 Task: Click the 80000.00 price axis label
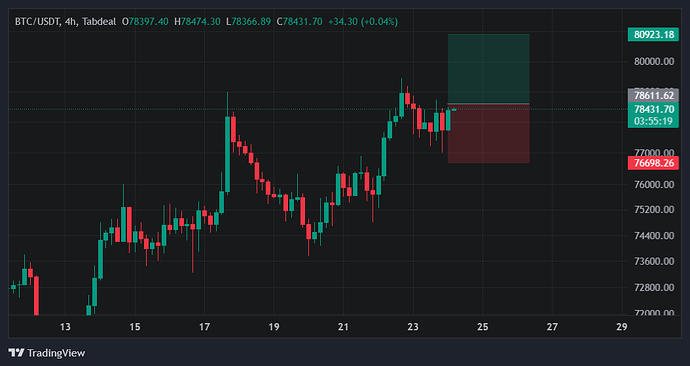click(654, 62)
